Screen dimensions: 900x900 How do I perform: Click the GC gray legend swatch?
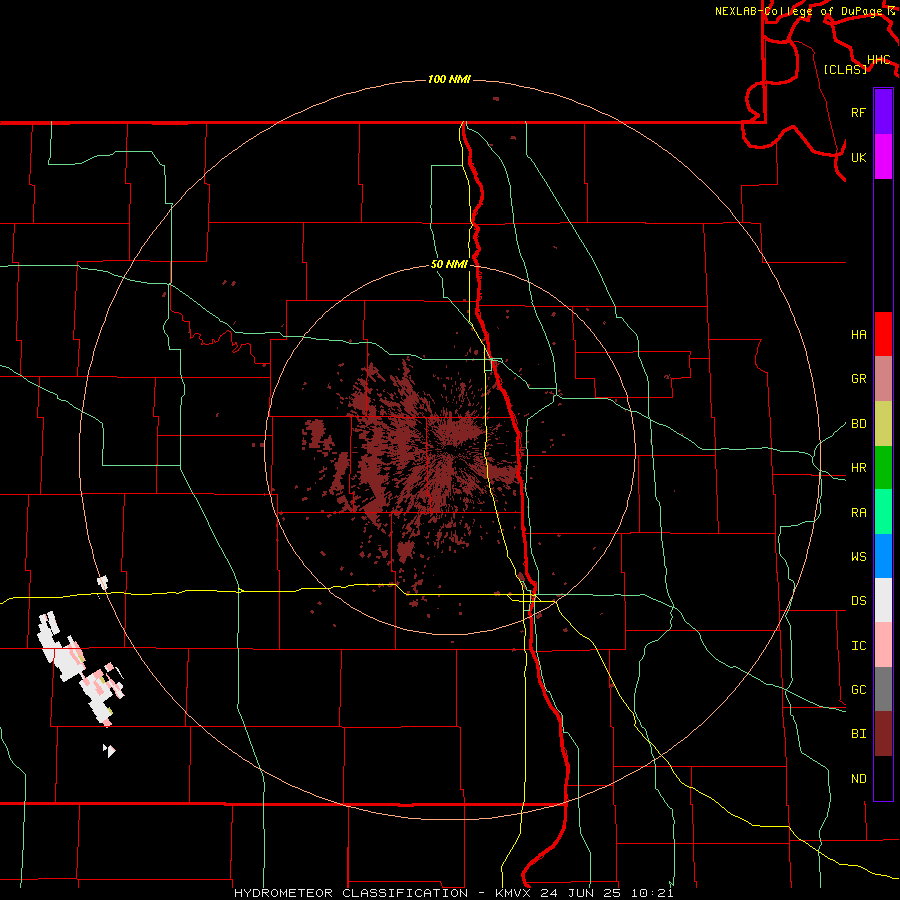(x=883, y=689)
